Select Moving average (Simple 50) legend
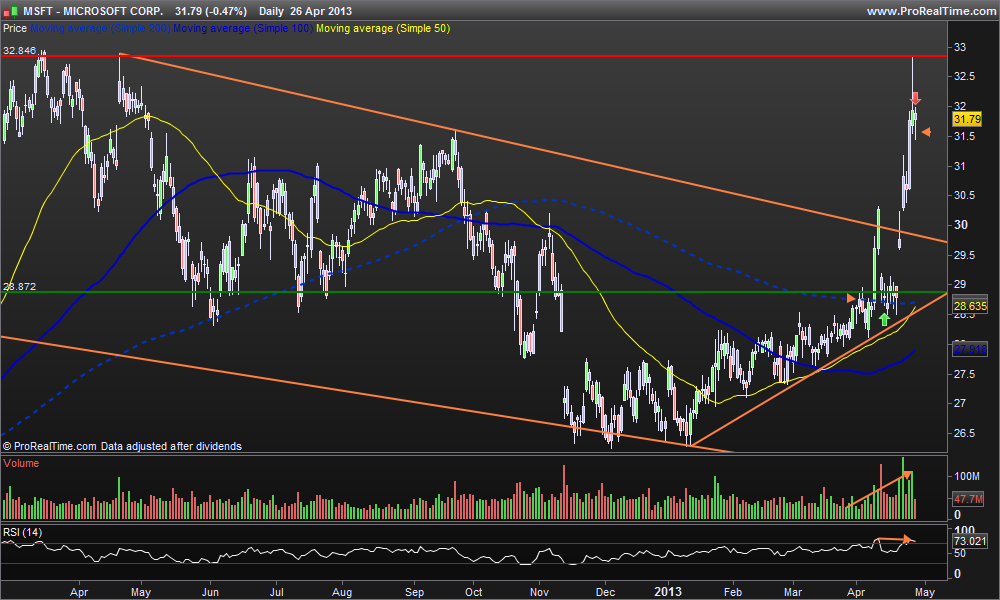 (383, 28)
